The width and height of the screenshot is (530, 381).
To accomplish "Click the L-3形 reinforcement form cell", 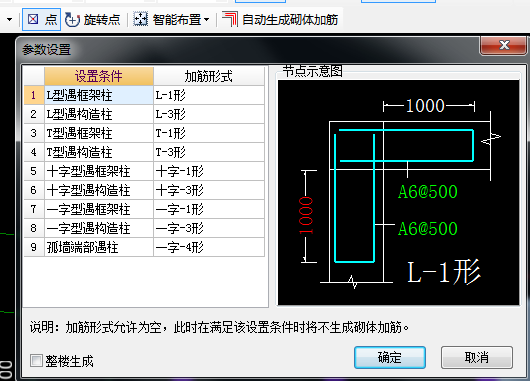I will click(209, 114).
